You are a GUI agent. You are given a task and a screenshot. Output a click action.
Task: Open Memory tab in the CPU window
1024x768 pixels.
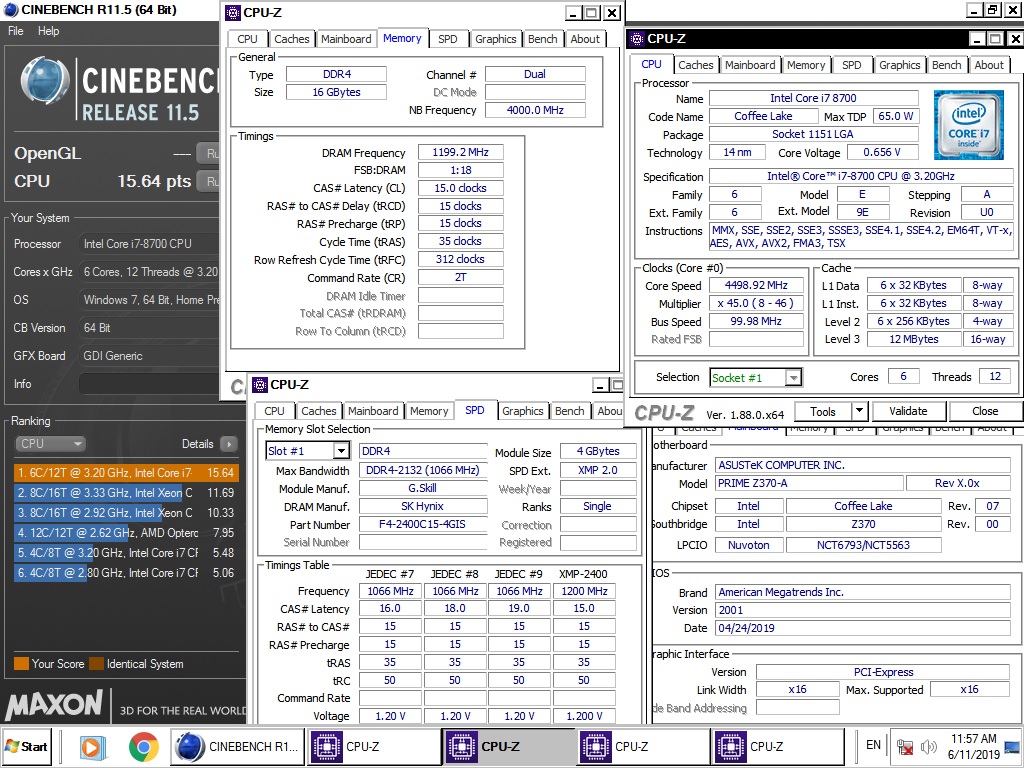(x=806, y=65)
